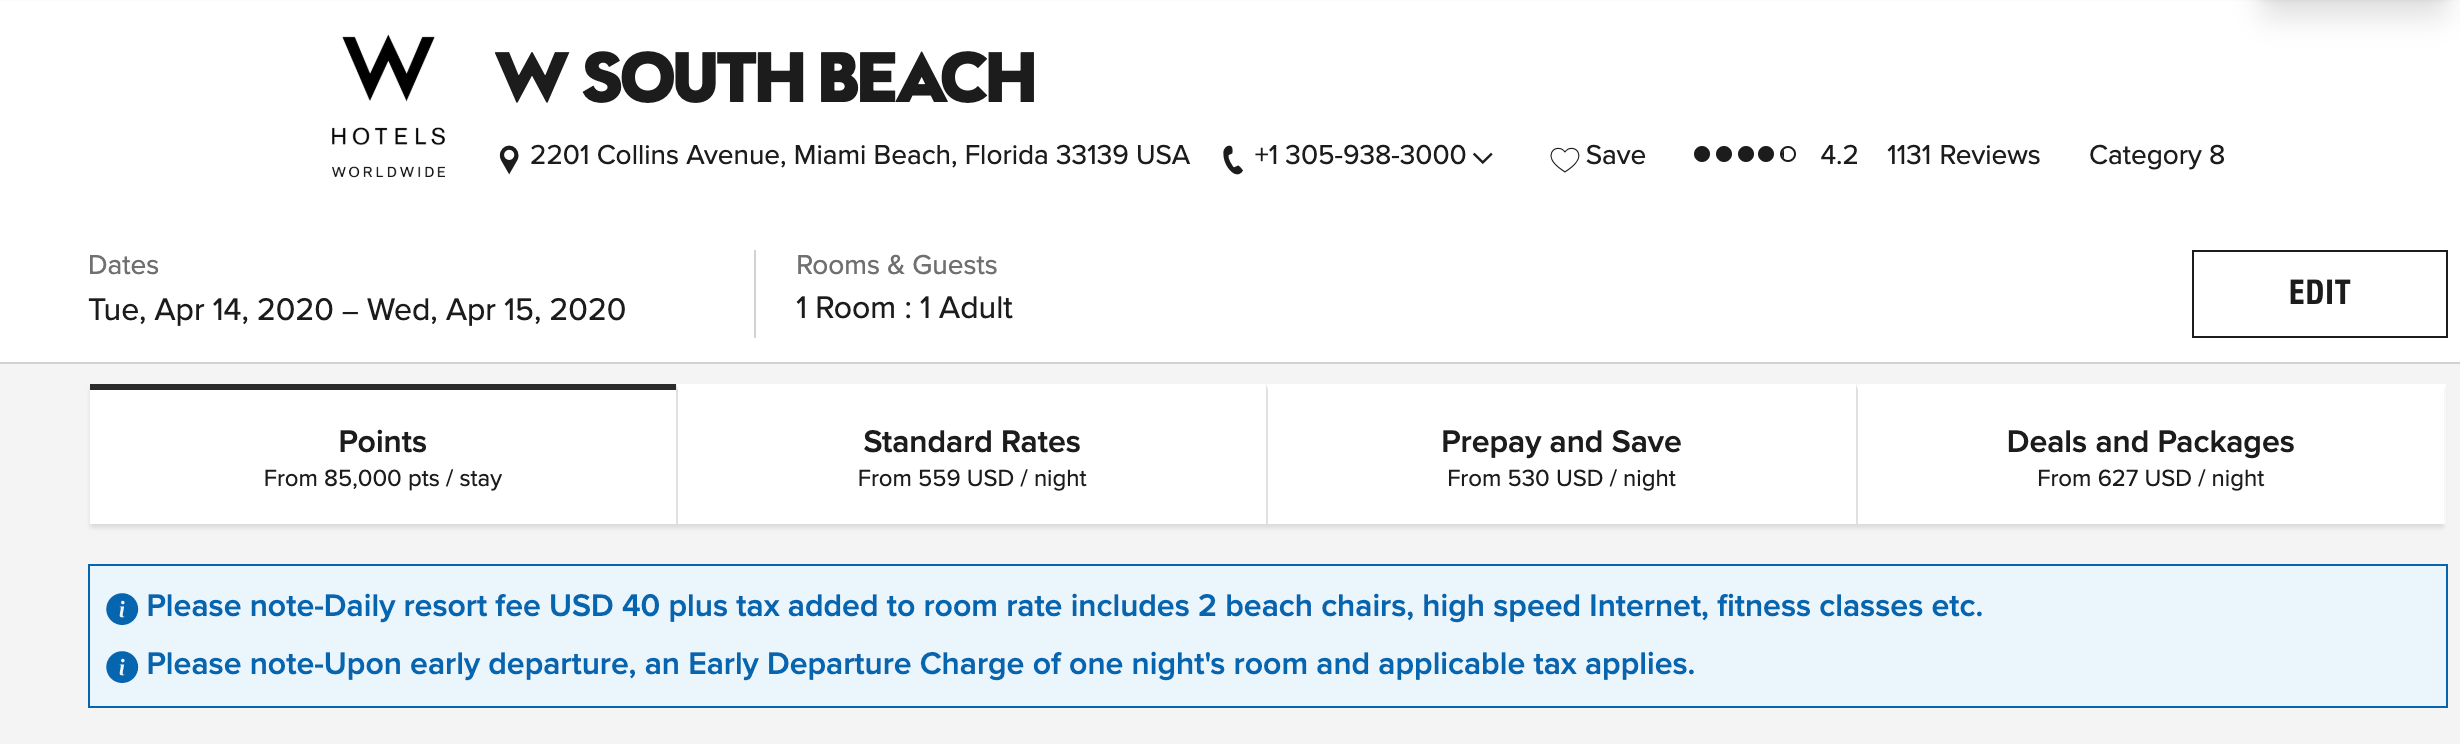Open the Prepay and Save tab
Viewport: 2460px width, 744px height.
point(1561,455)
